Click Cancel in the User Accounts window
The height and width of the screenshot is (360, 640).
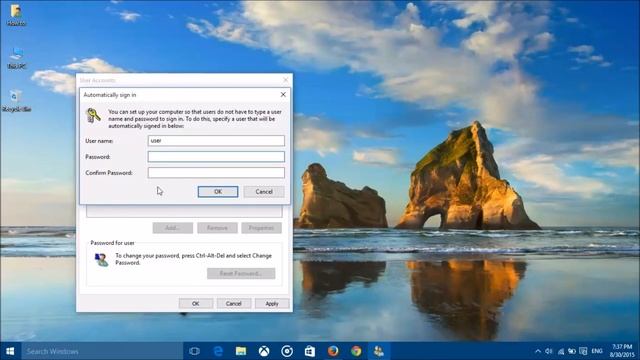click(233, 303)
